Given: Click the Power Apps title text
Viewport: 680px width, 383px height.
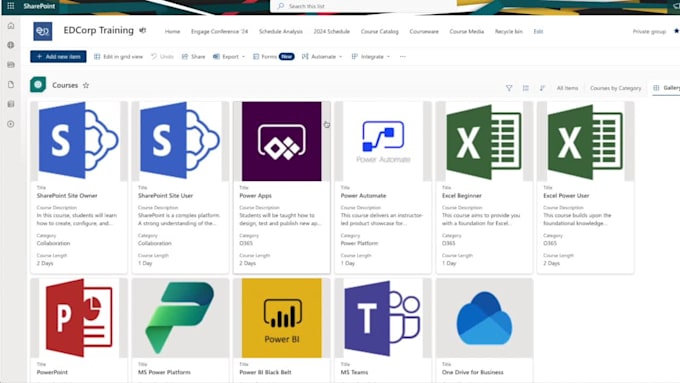Looking at the screenshot, I should click(x=255, y=196).
